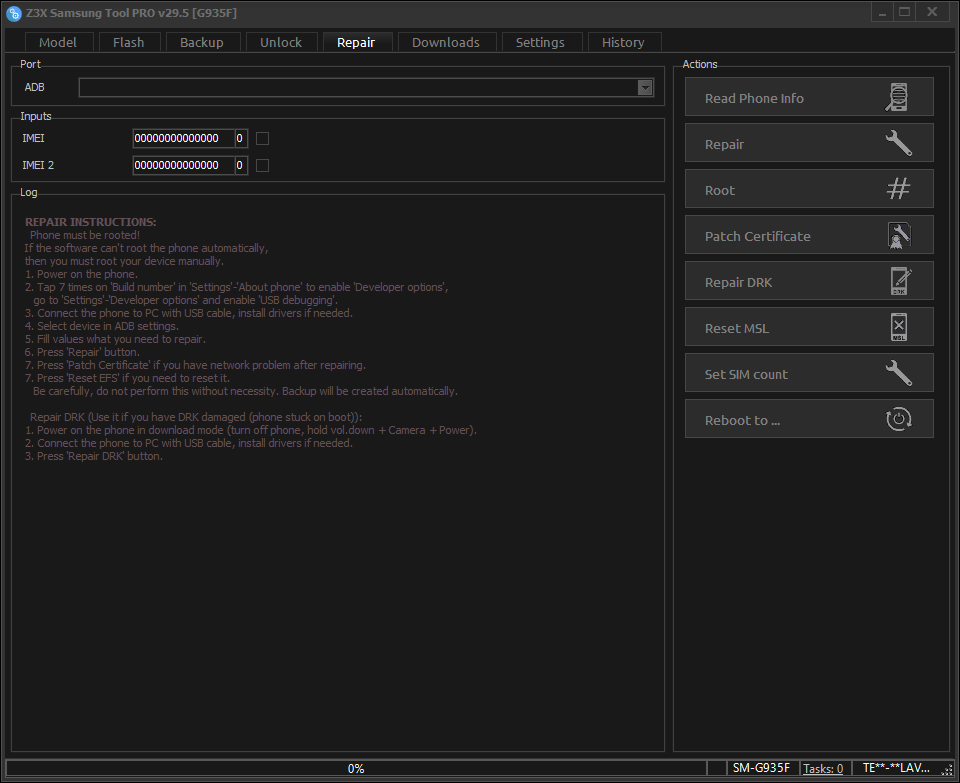Enable the IMEI 2 checkbox
960x783 pixels.
(262, 165)
